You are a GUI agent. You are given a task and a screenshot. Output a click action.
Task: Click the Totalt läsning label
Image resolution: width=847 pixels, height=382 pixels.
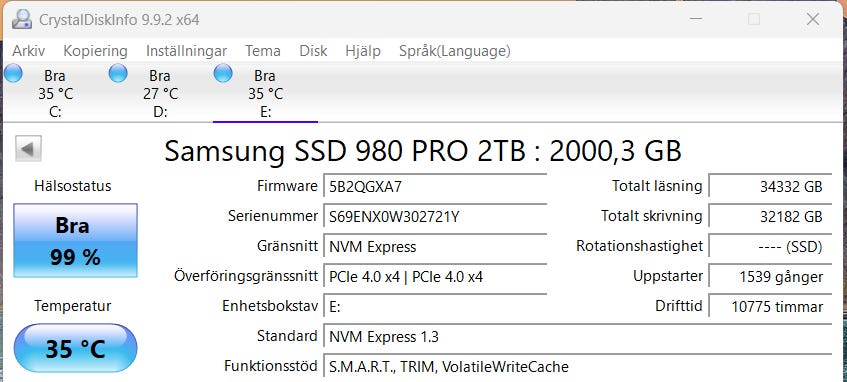[657, 186]
